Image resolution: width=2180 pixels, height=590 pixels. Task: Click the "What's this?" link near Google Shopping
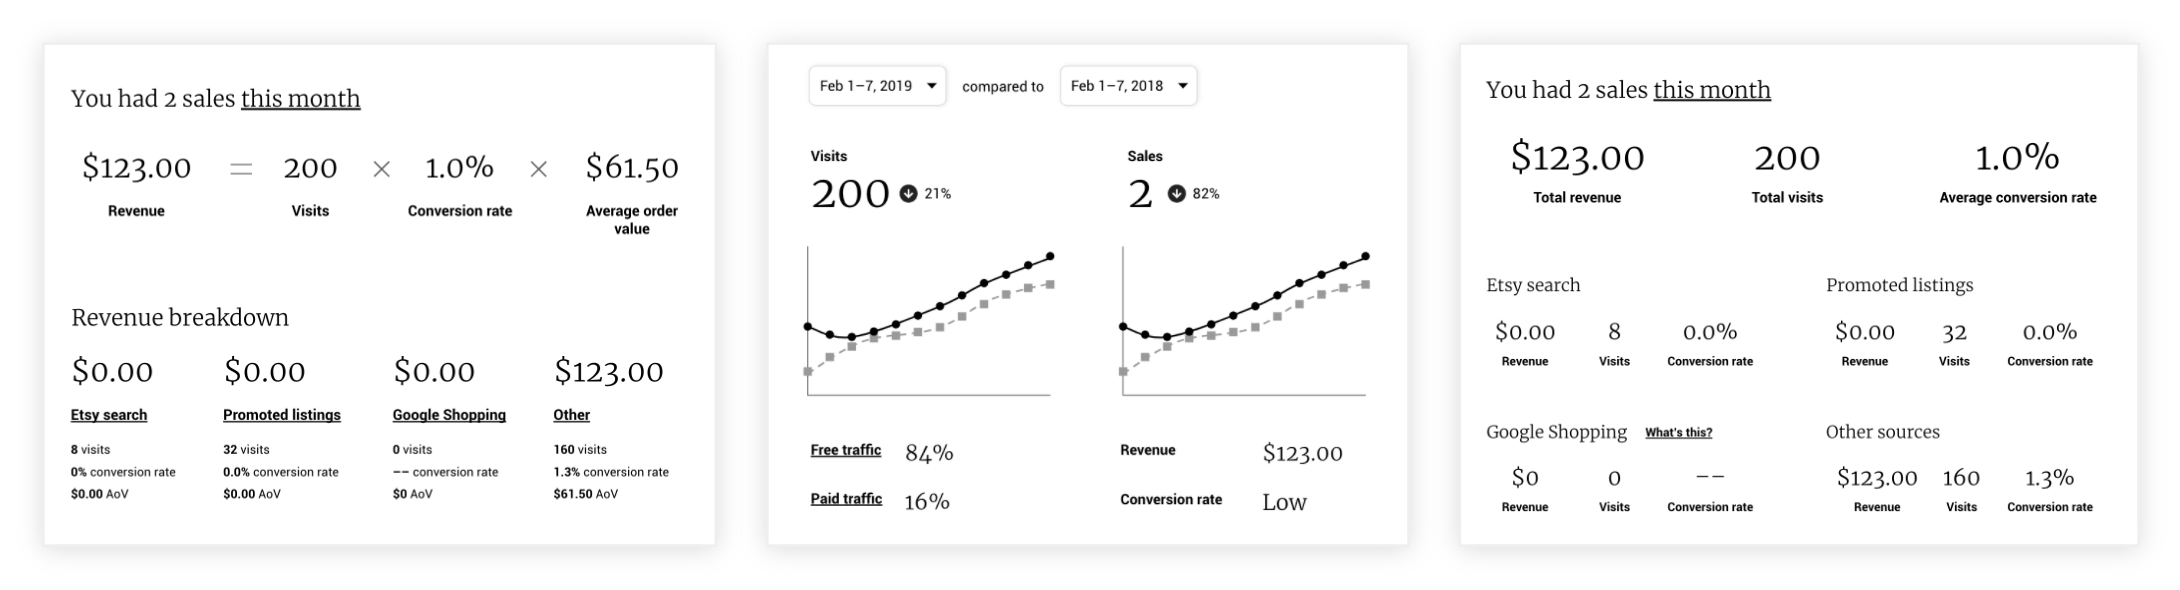click(1679, 433)
